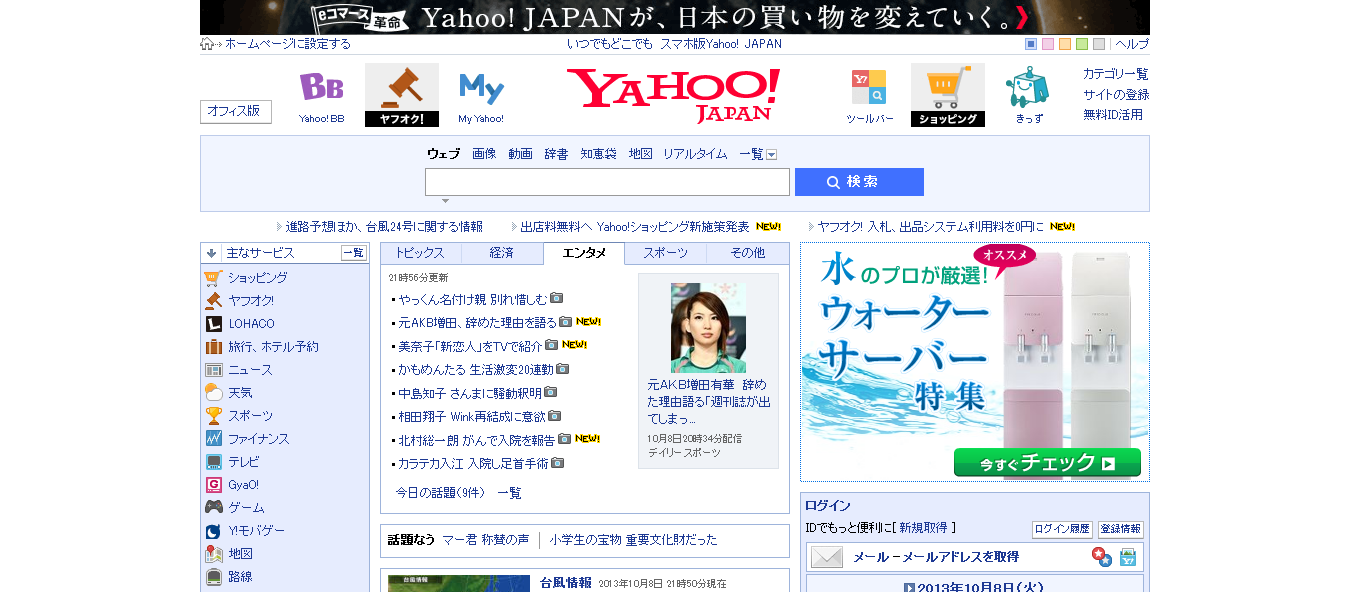The width and height of the screenshot is (1349, 592).
Task: Open ニュース in the services sidebar
Action: (x=250, y=370)
